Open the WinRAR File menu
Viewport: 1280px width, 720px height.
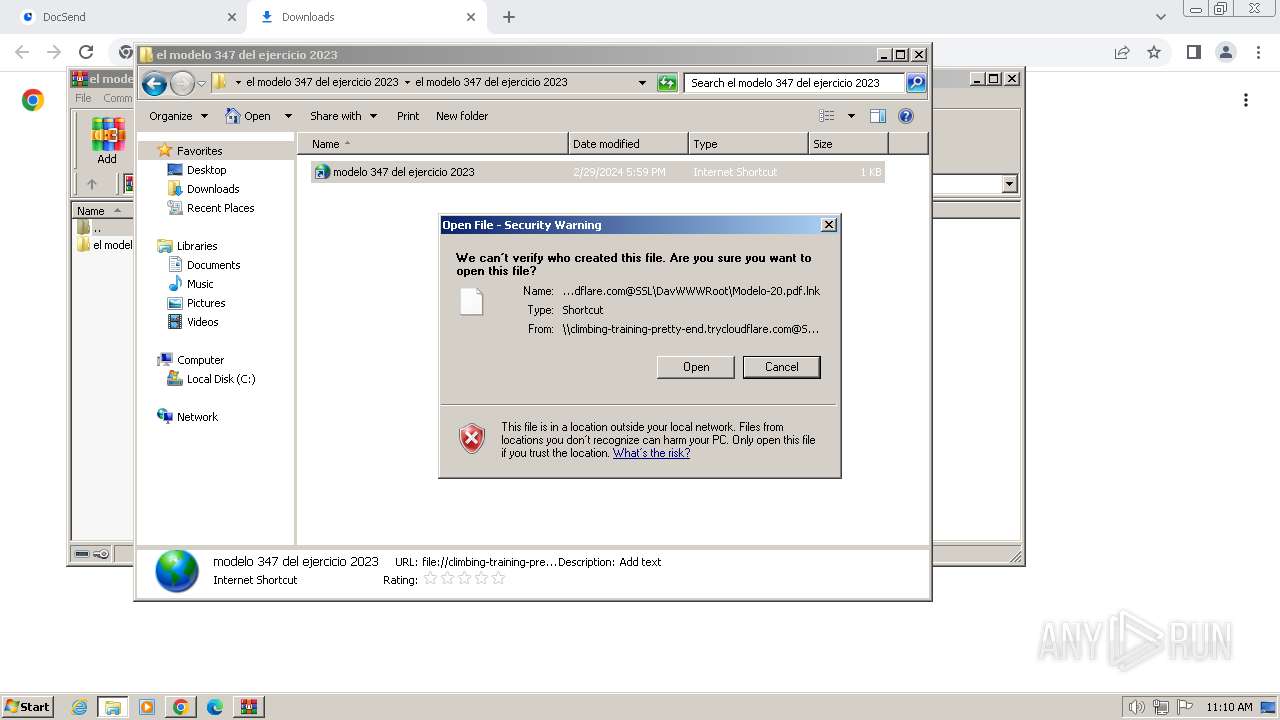click(x=83, y=98)
